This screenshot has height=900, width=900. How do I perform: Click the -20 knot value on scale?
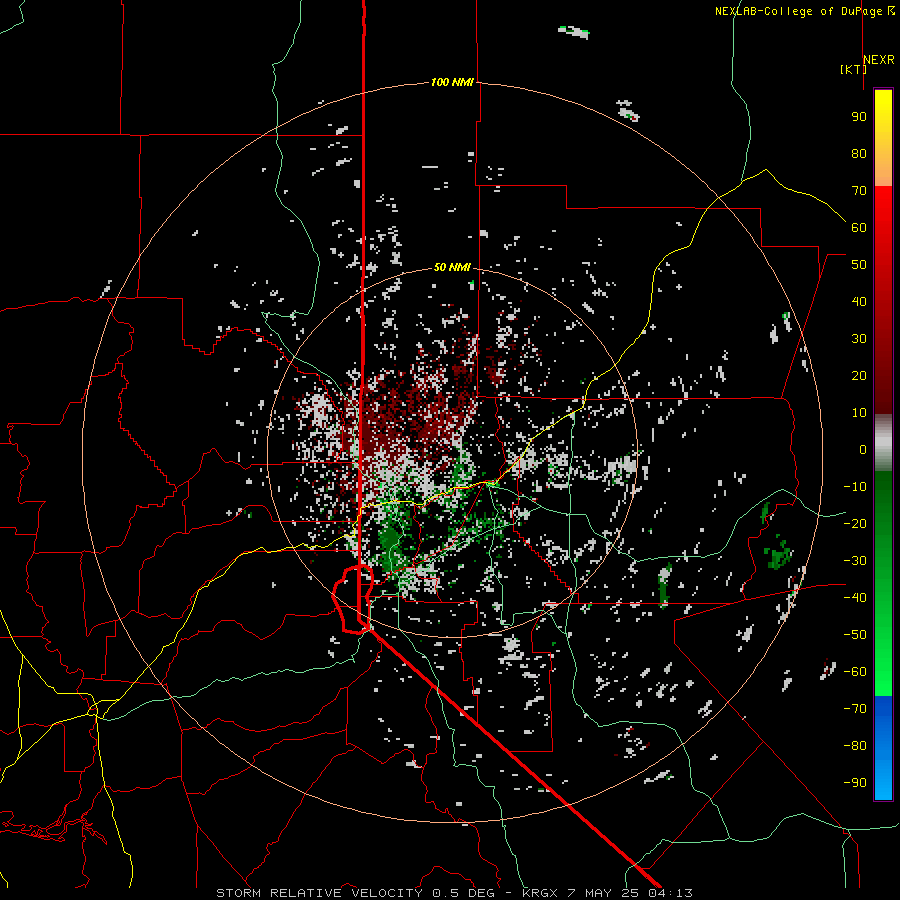pos(855,524)
